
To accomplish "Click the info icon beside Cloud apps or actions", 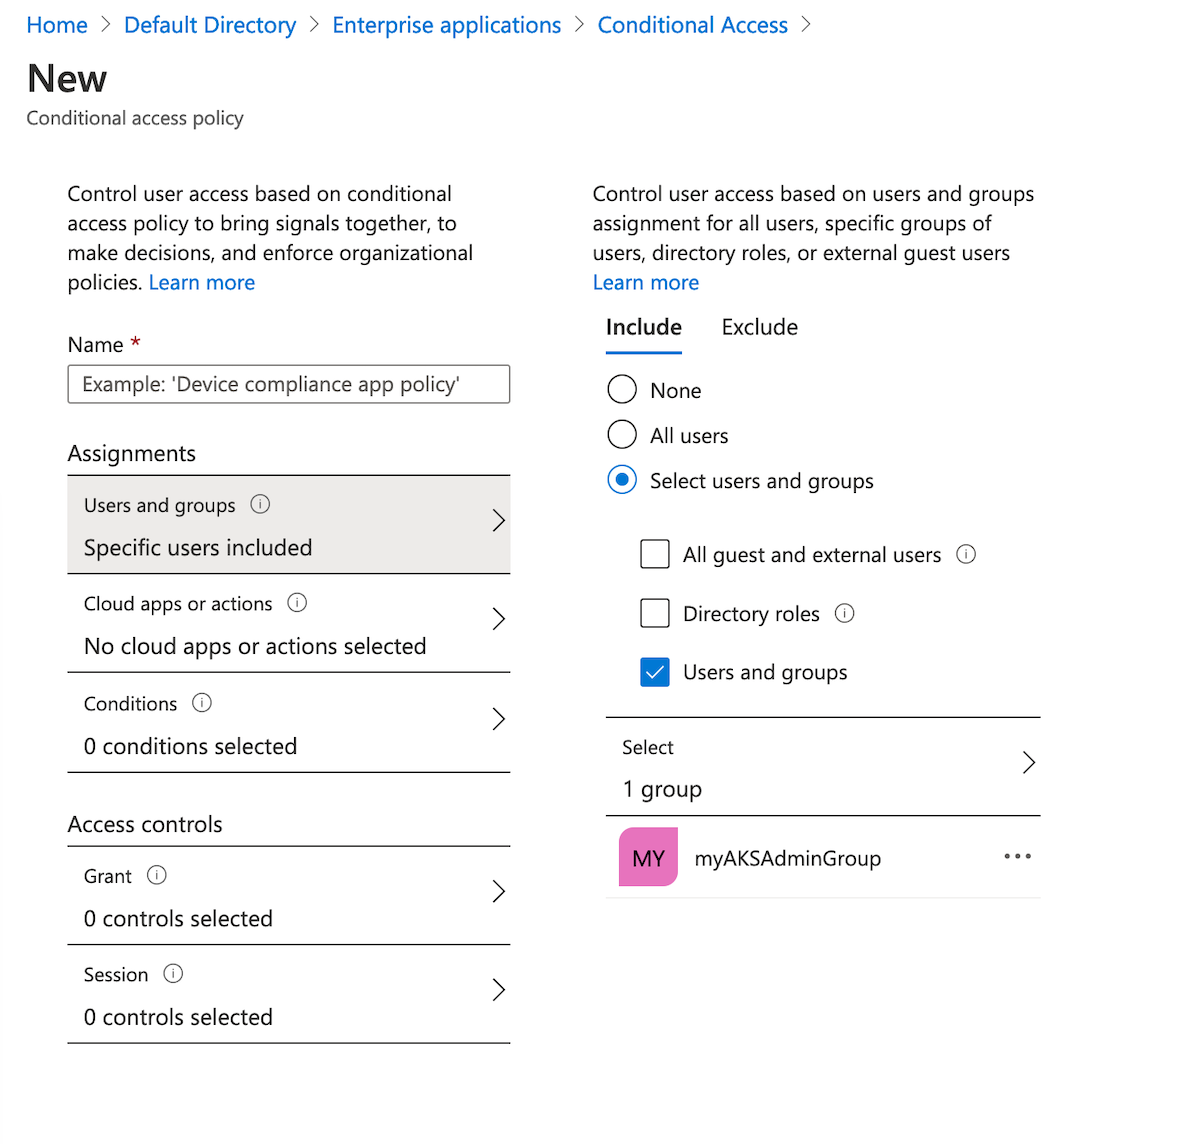I will point(297,602).
